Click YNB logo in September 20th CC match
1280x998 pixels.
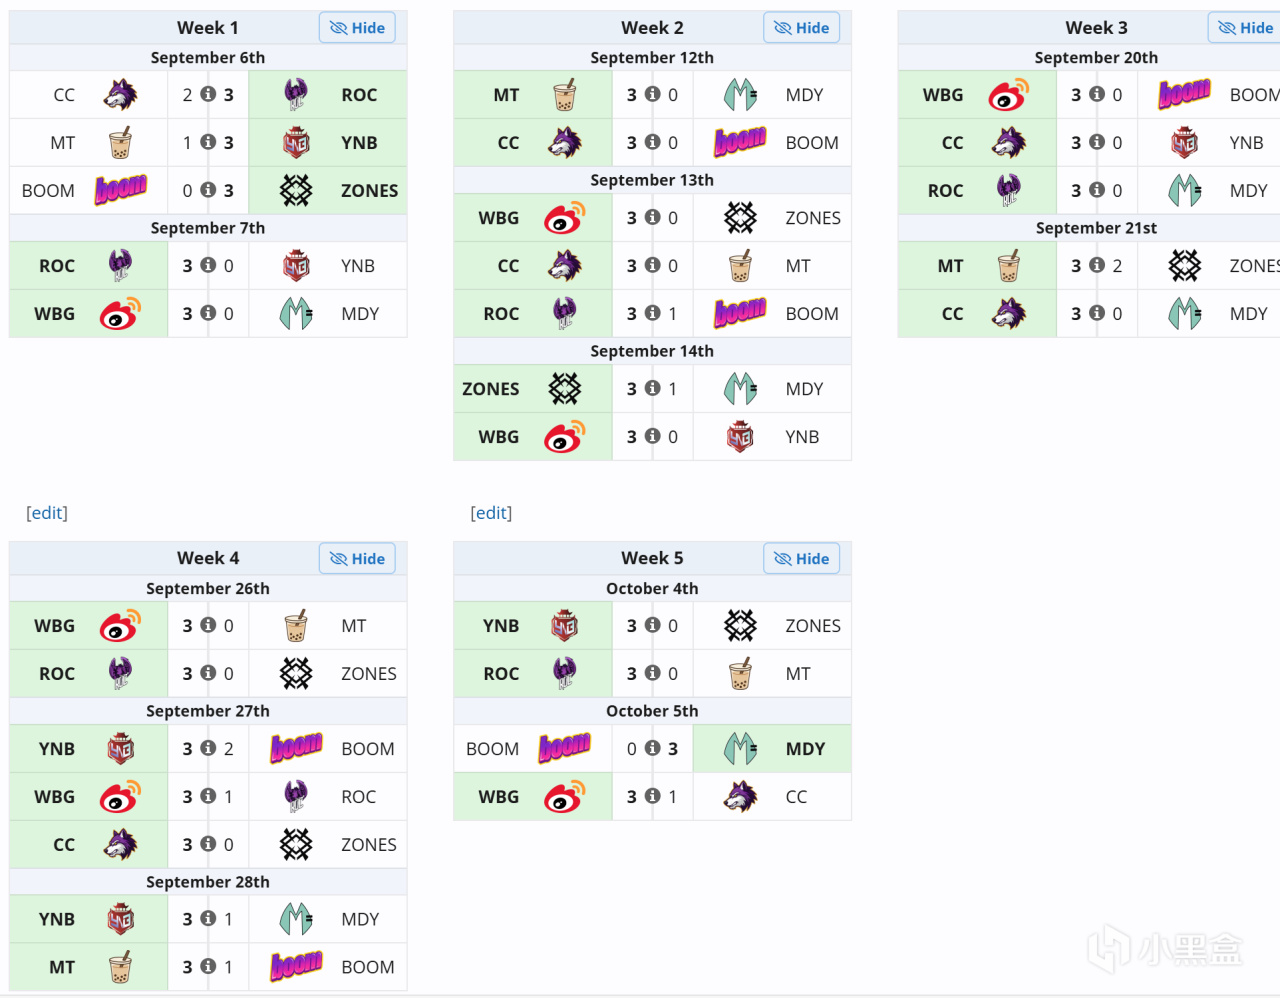[1184, 143]
